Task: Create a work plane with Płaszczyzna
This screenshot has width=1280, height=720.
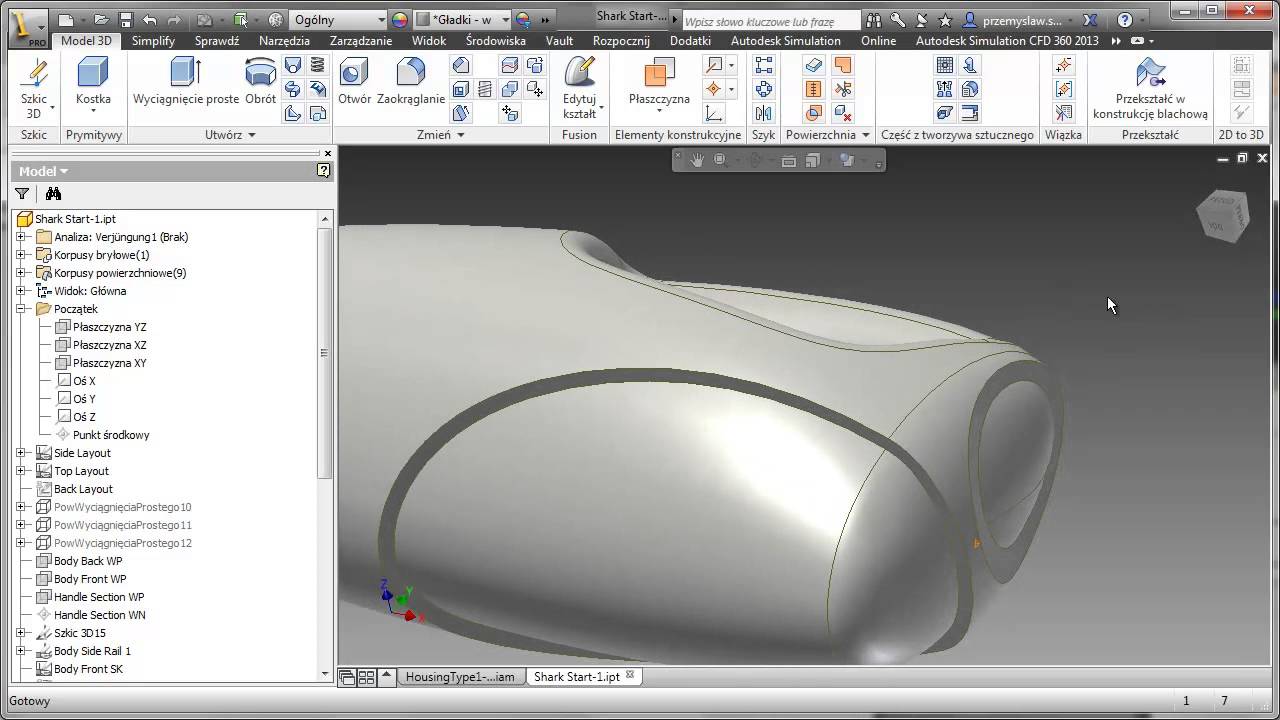Action: tap(659, 84)
